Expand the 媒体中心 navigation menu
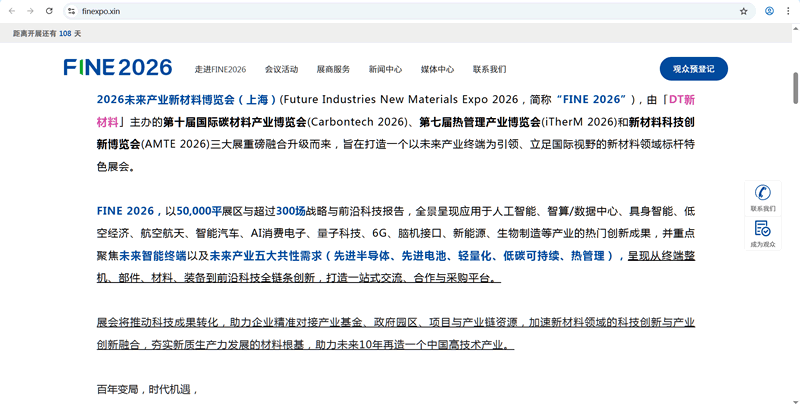This screenshot has width=800, height=406. click(437, 69)
